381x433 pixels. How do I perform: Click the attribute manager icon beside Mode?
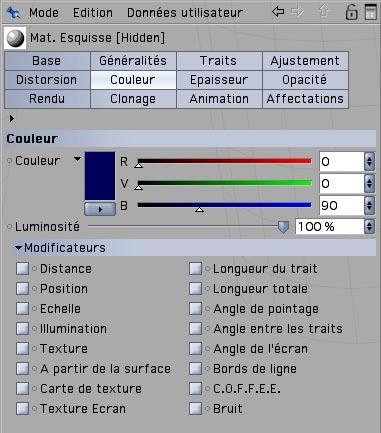(14, 13)
